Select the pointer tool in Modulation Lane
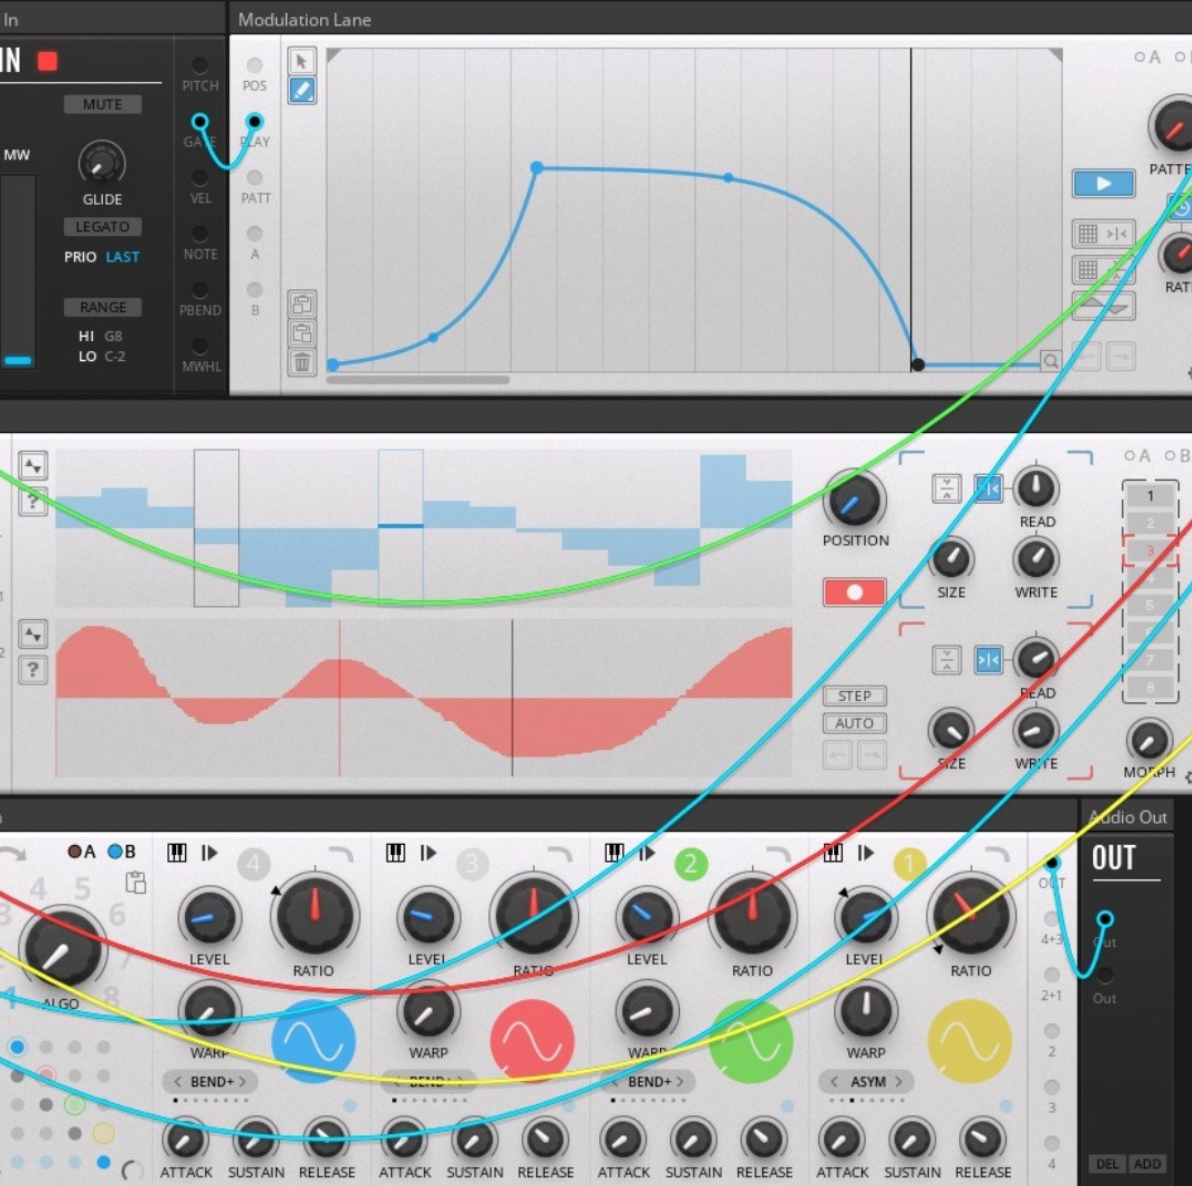 (302, 62)
